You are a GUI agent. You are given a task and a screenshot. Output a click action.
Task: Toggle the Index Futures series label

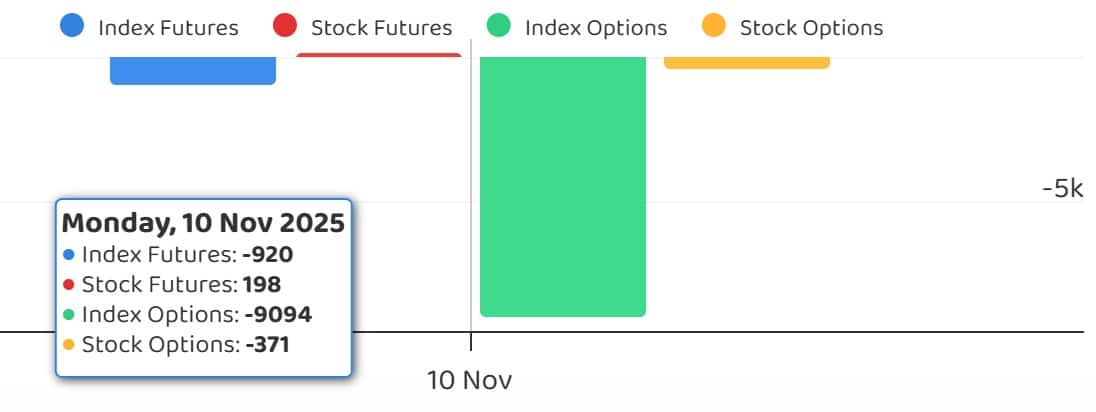[168, 28]
